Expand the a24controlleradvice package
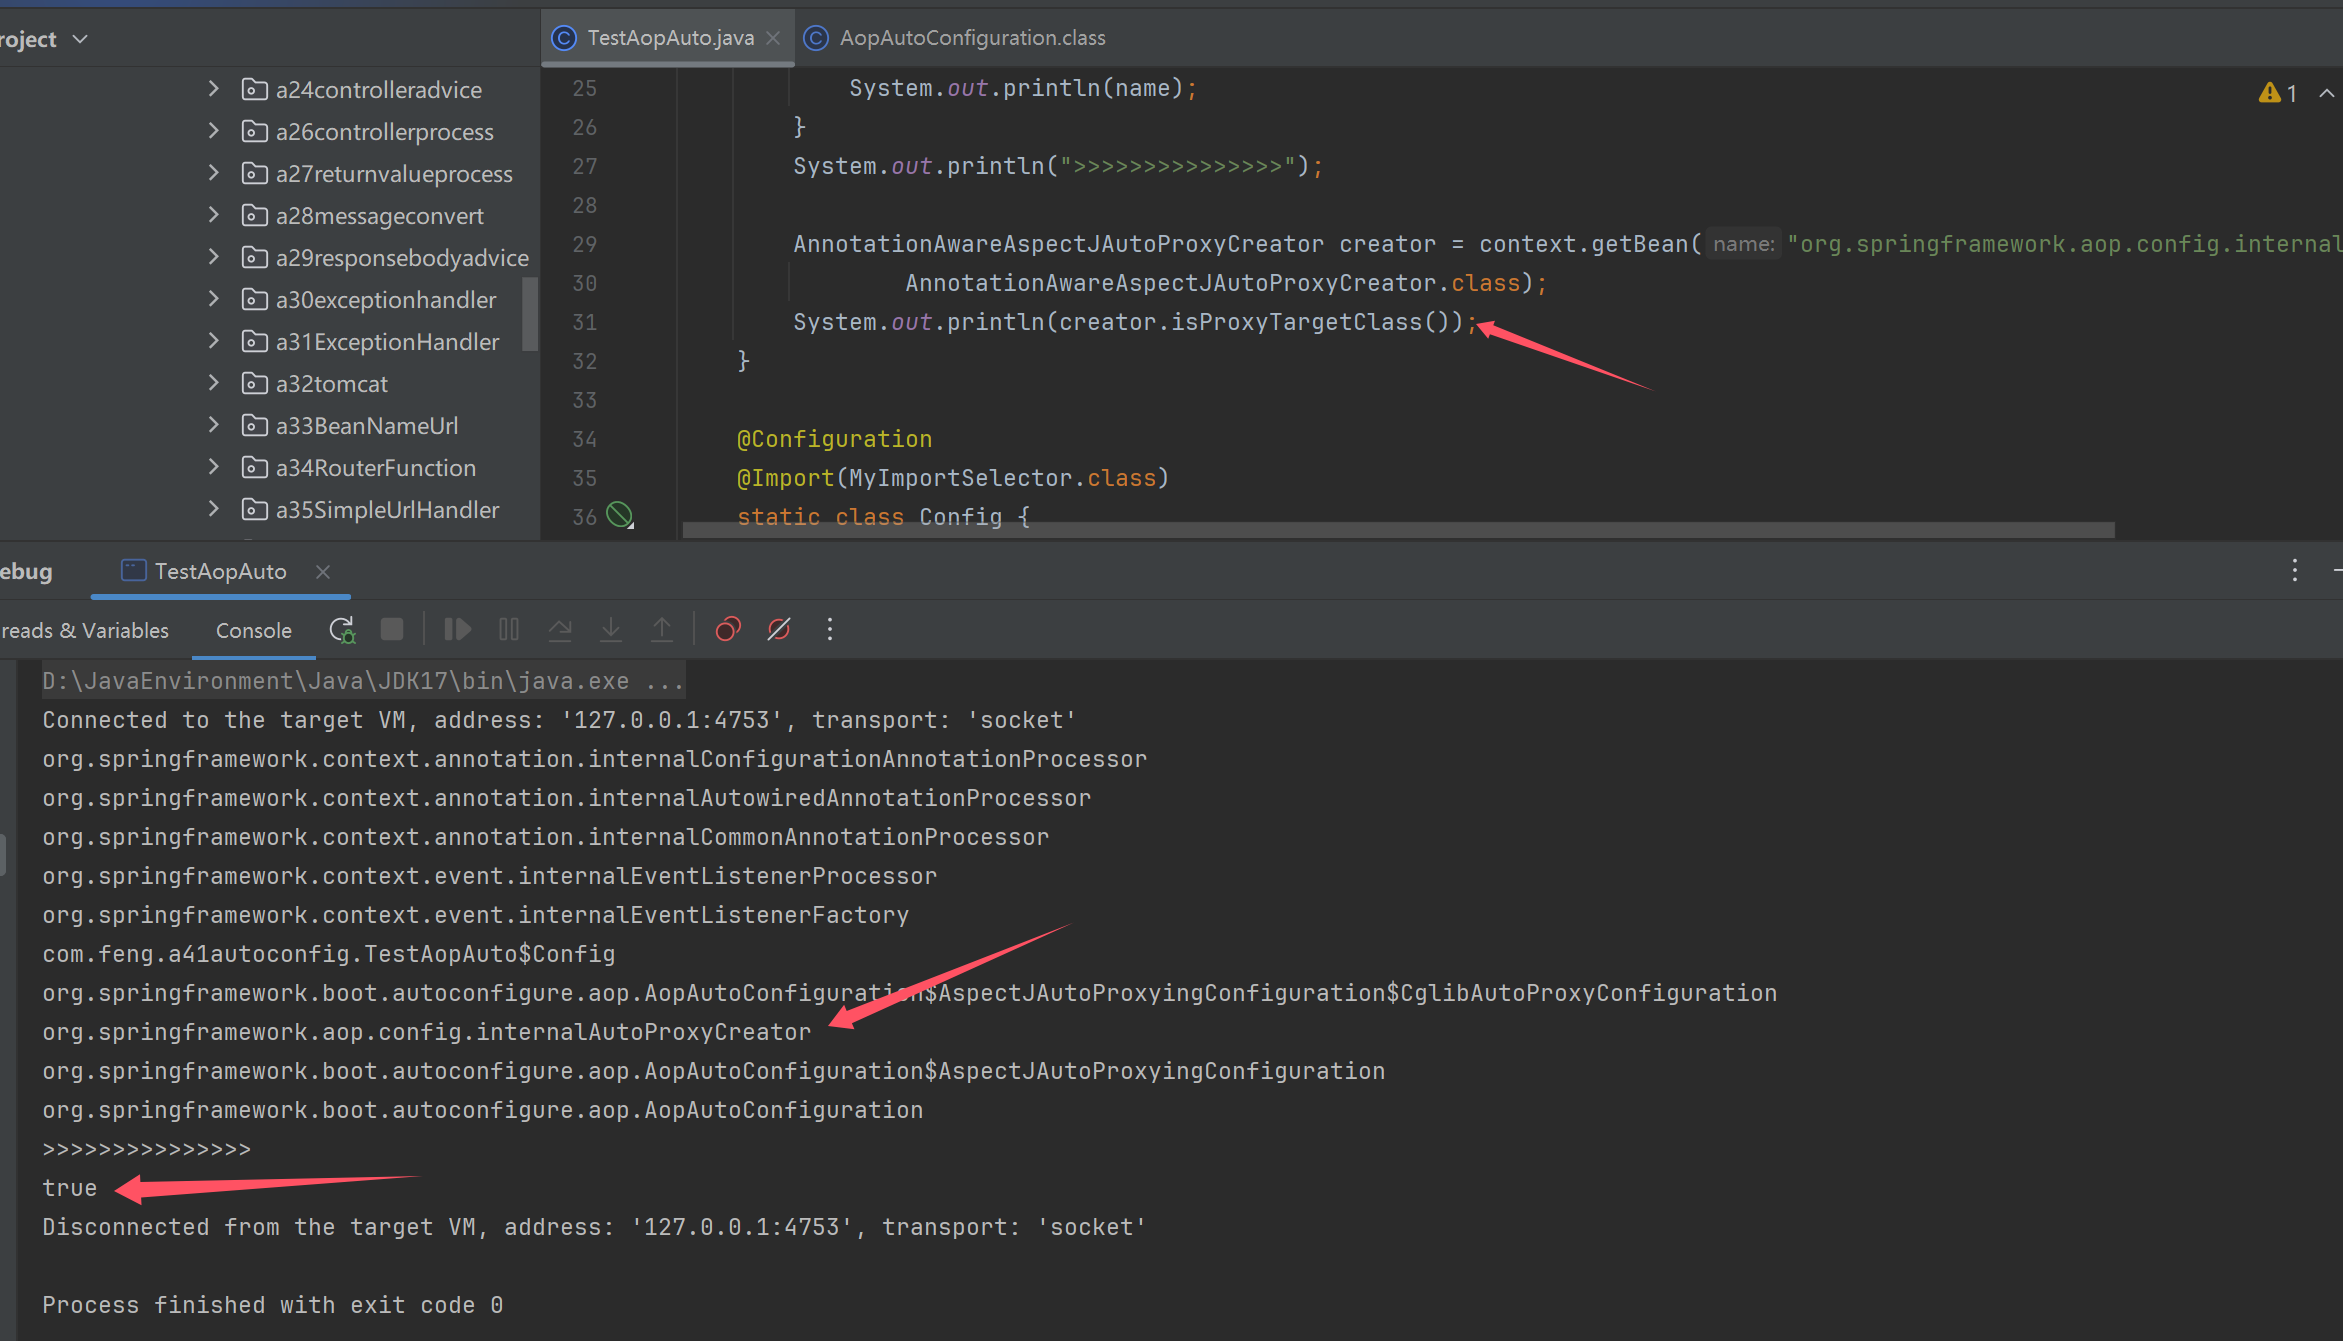2343x1341 pixels. pos(213,89)
